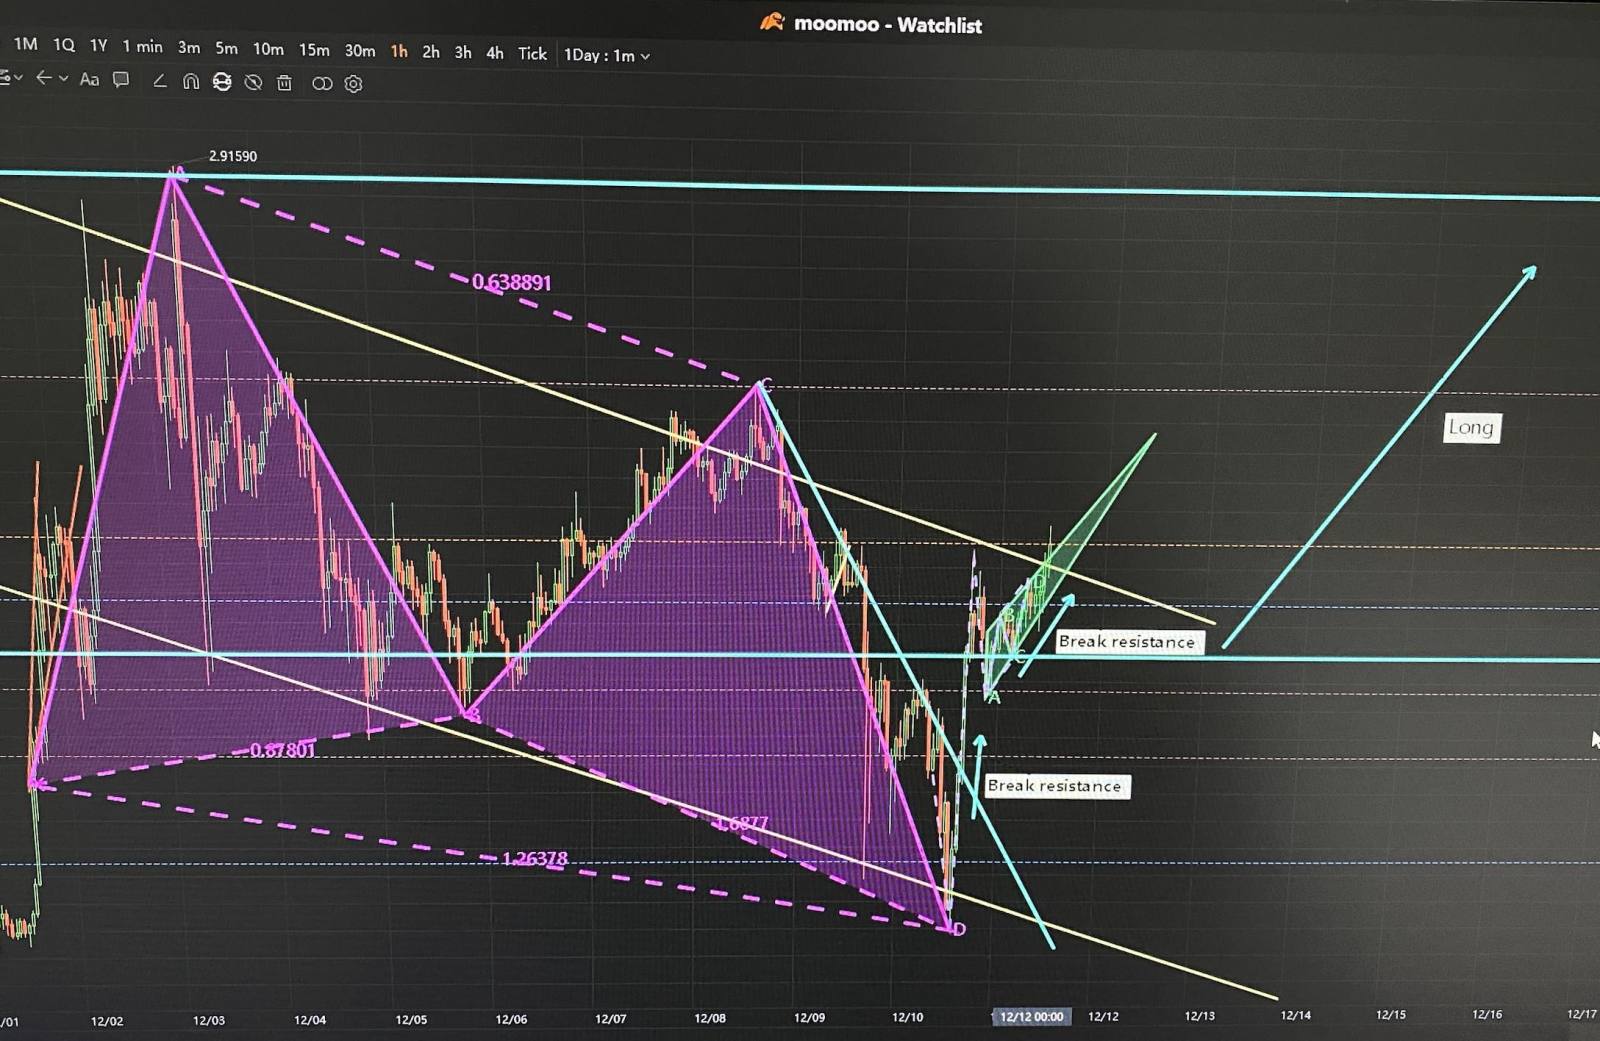Click the highlighted 12/12 00:00 time marker
Image resolution: width=1600 pixels, height=1041 pixels.
[1031, 1017]
